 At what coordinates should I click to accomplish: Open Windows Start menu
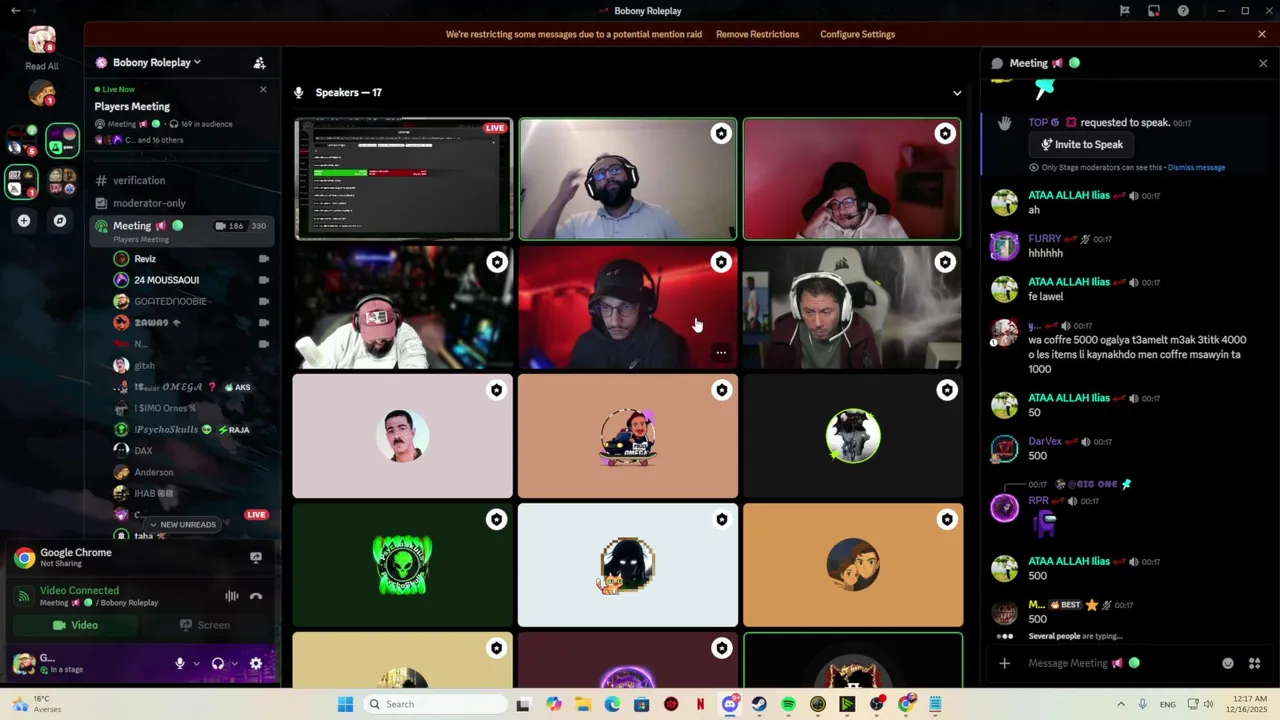(345, 704)
